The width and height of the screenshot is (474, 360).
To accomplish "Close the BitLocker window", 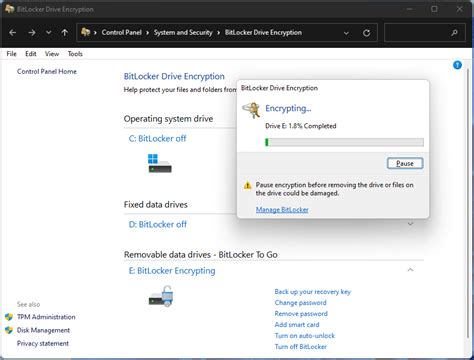I will [x=459, y=9].
